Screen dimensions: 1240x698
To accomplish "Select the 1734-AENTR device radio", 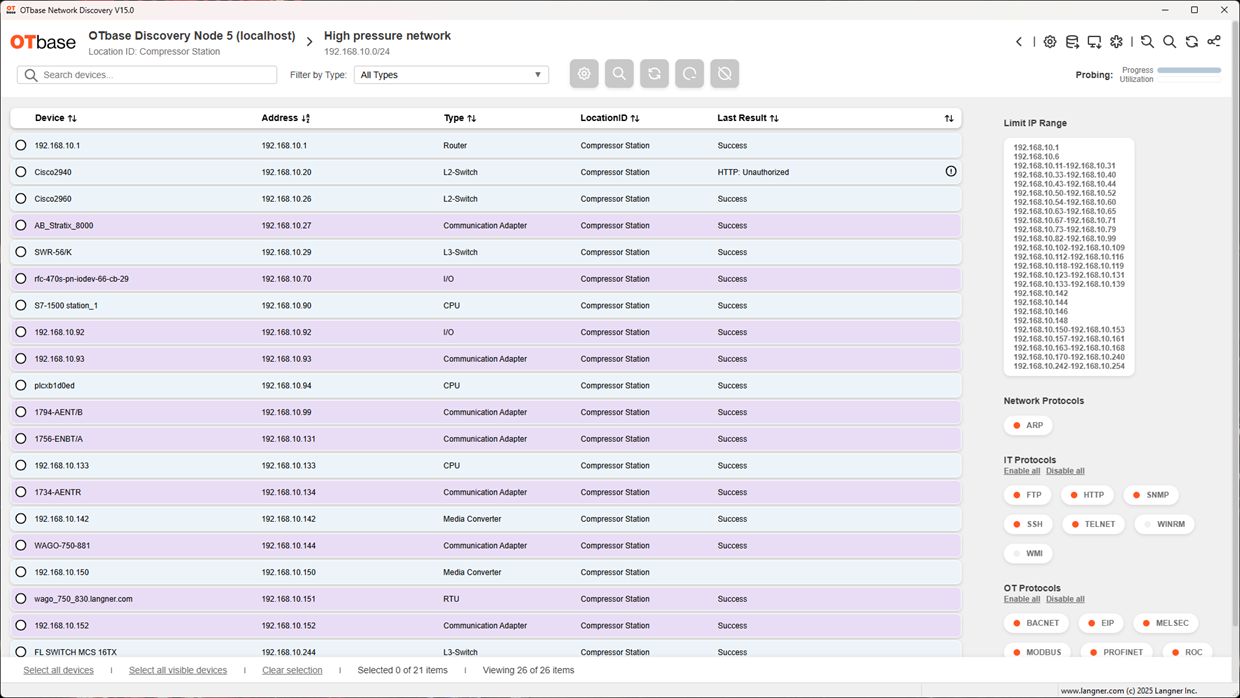I will click(21, 492).
